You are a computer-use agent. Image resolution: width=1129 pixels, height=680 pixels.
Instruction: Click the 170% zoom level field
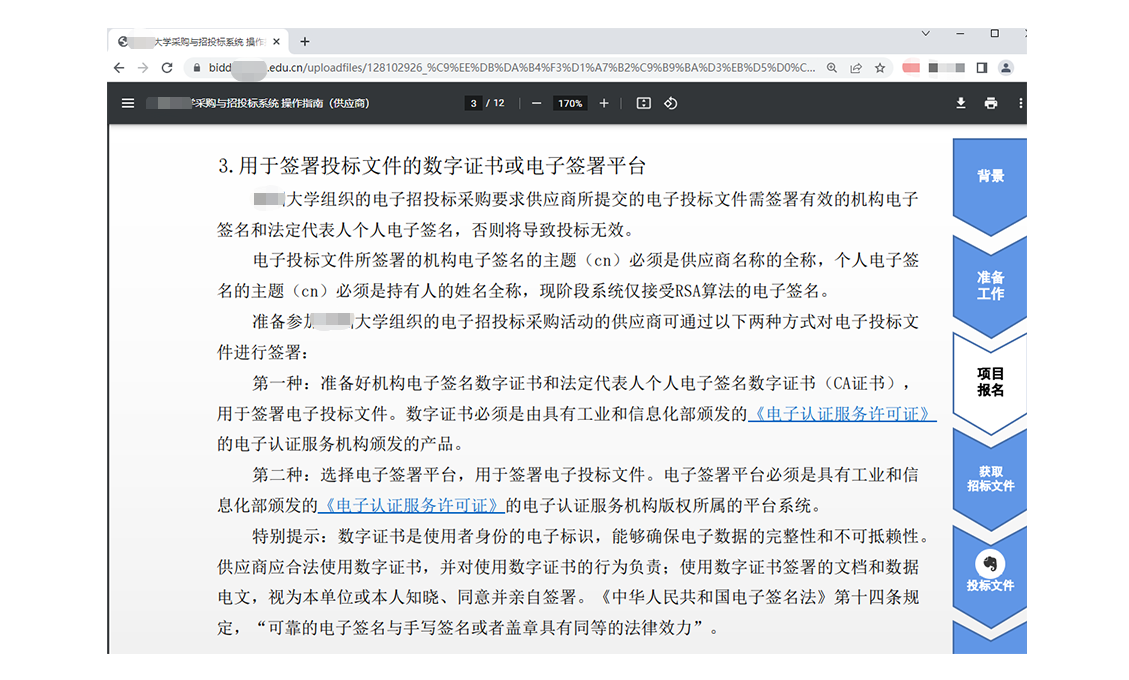[x=570, y=103]
